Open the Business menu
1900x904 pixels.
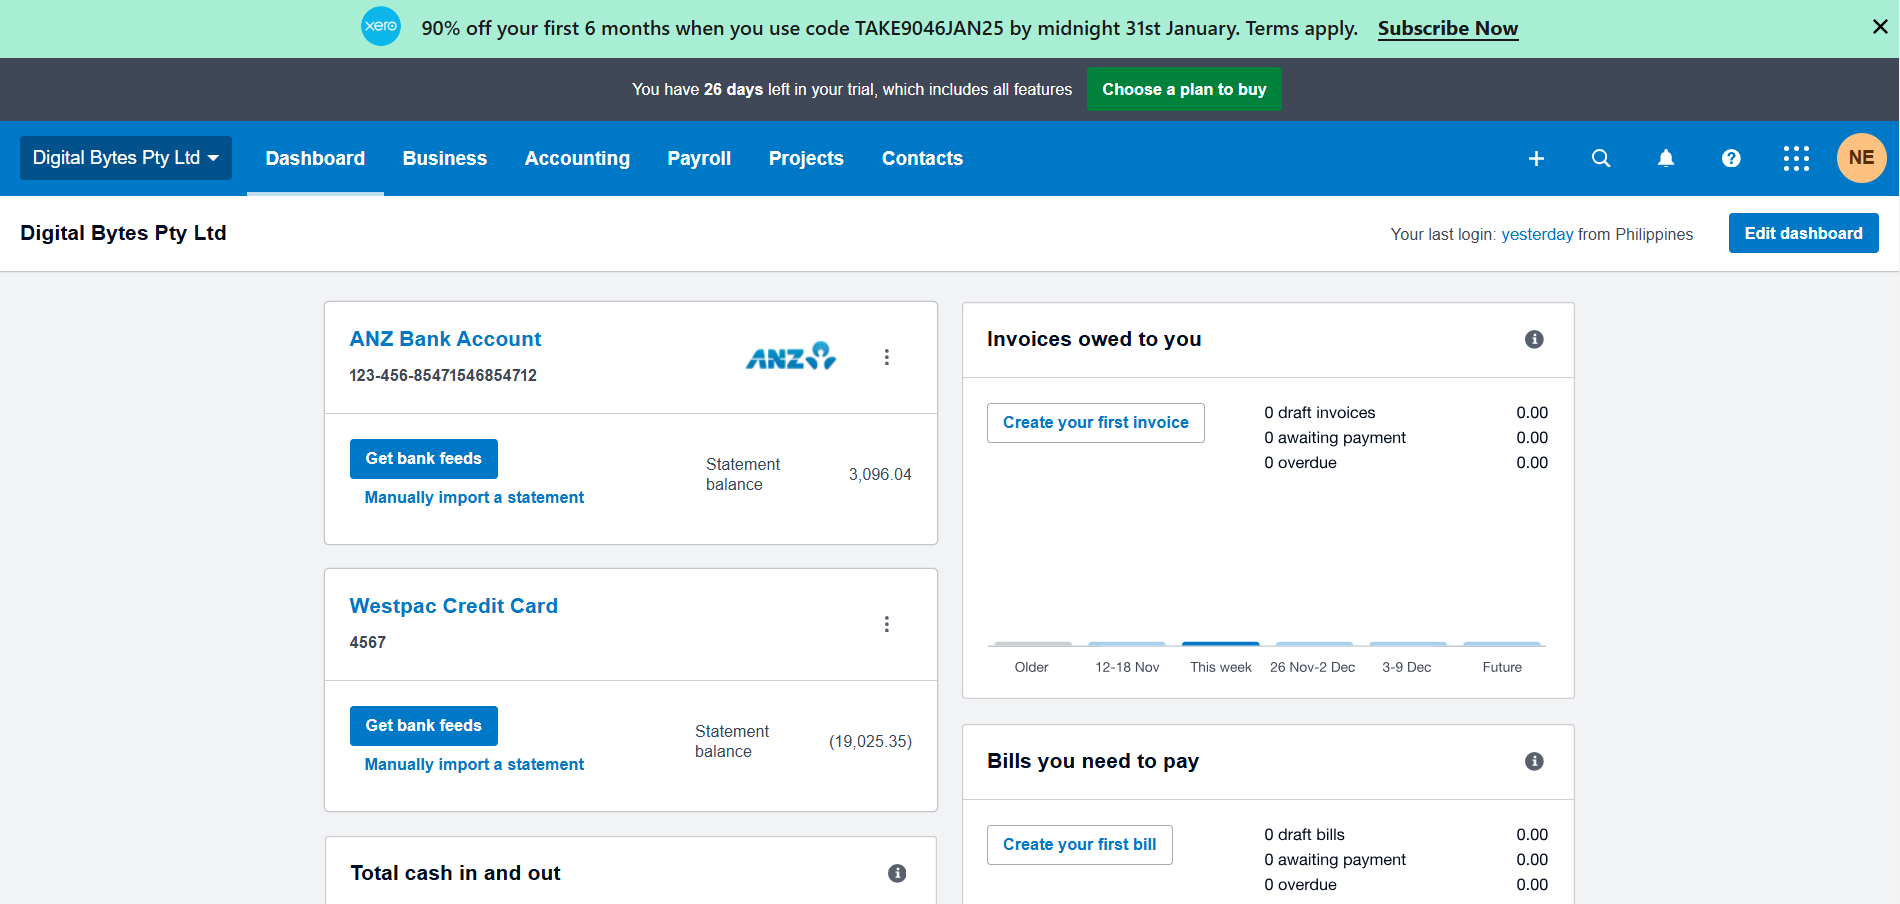(445, 158)
